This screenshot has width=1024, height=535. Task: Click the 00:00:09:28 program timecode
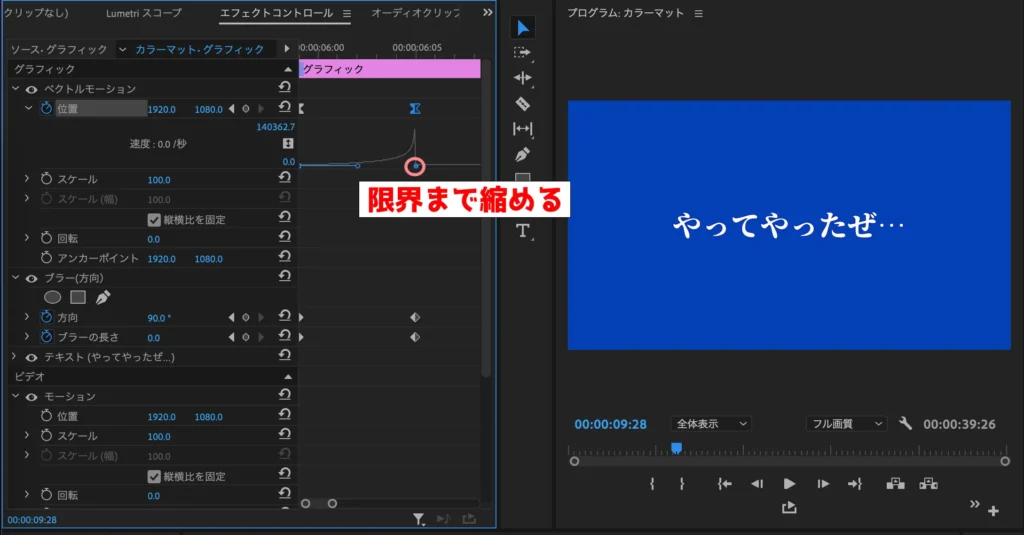(x=611, y=424)
